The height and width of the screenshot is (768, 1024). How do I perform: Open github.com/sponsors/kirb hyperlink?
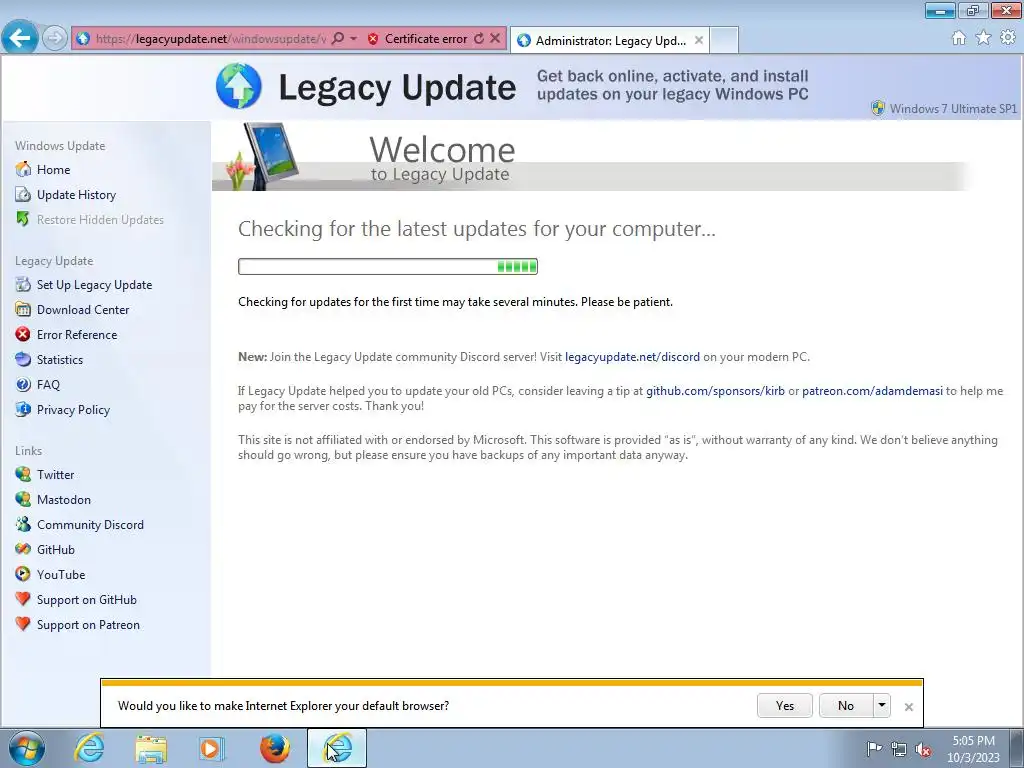tap(715, 391)
